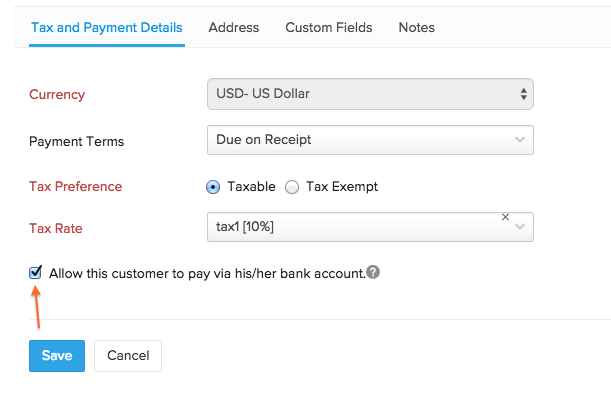Click the red Tax Rate field label
611x412 pixels.
coord(56,228)
